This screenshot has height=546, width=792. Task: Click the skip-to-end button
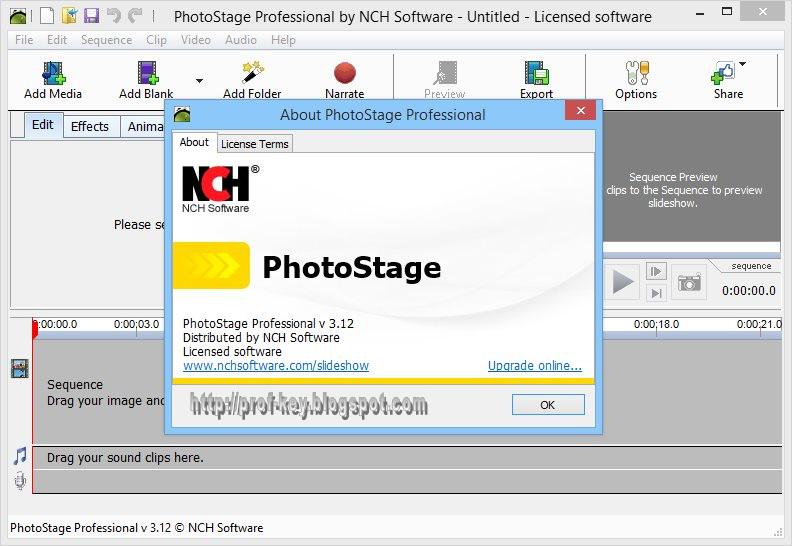(x=656, y=293)
